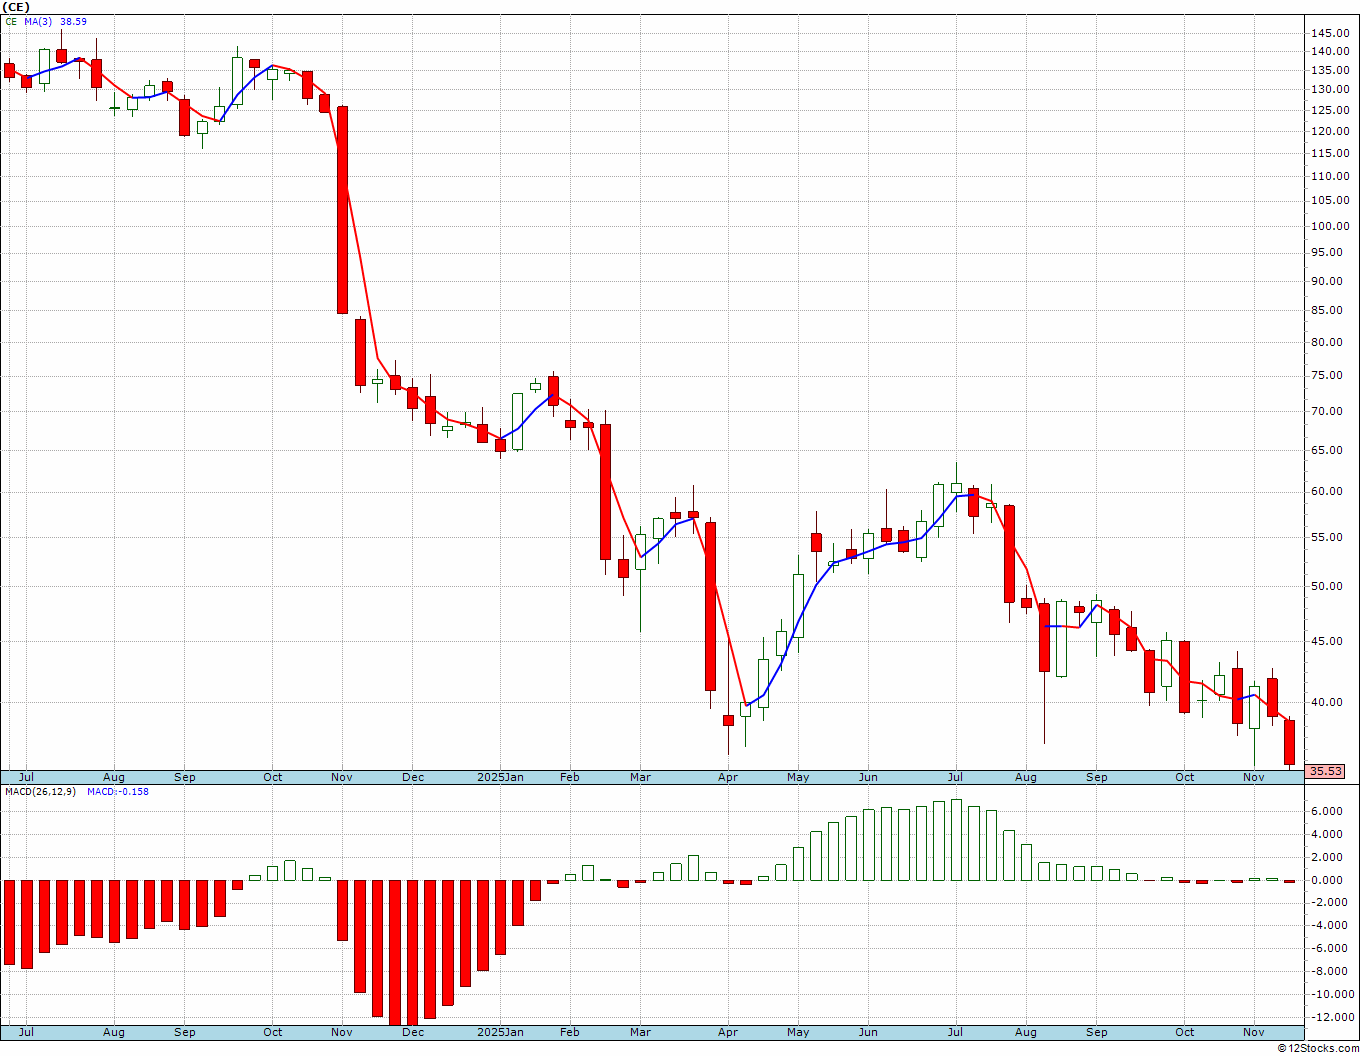Image resolution: width=1360 pixels, height=1056 pixels.
Task: Click Mar on the price chart time axis
Action: pyautogui.click(x=640, y=777)
